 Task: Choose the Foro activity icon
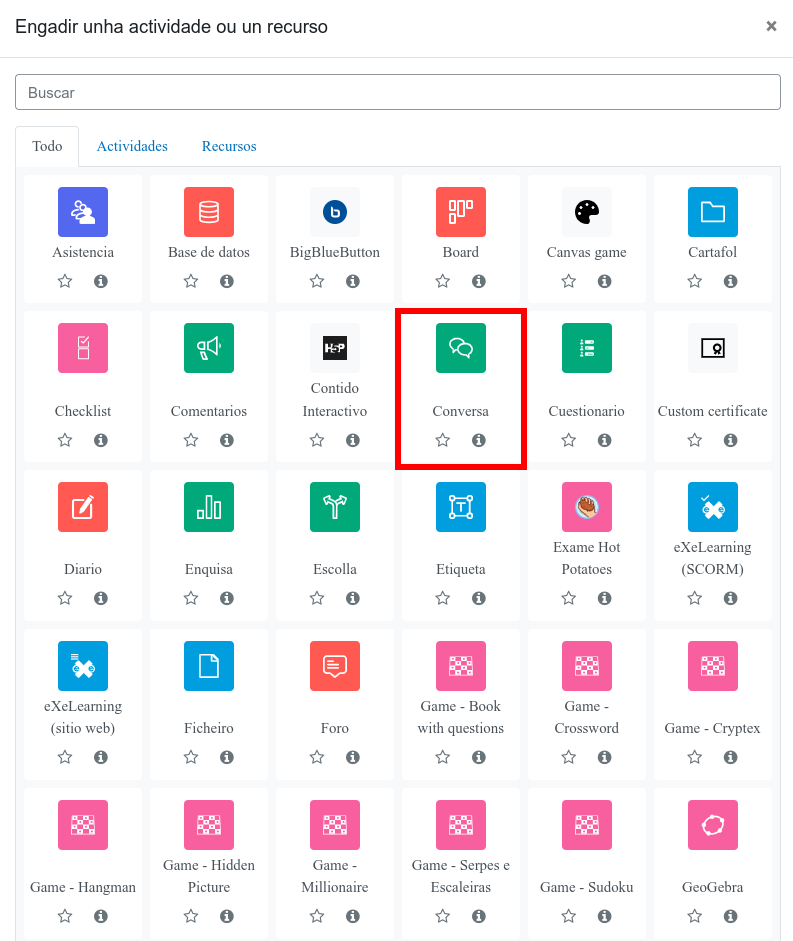335,666
